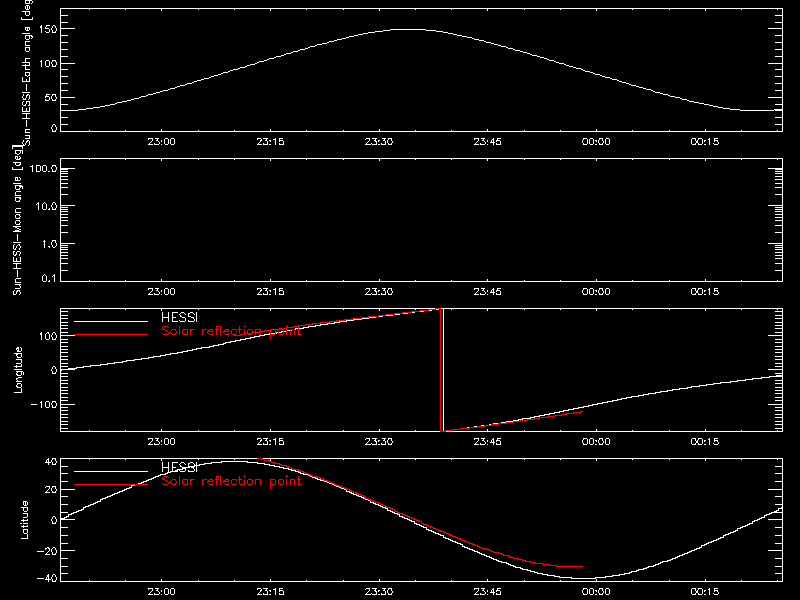Click the -40 tick label in Latitude plot
The image size is (800, 600).
47,578
